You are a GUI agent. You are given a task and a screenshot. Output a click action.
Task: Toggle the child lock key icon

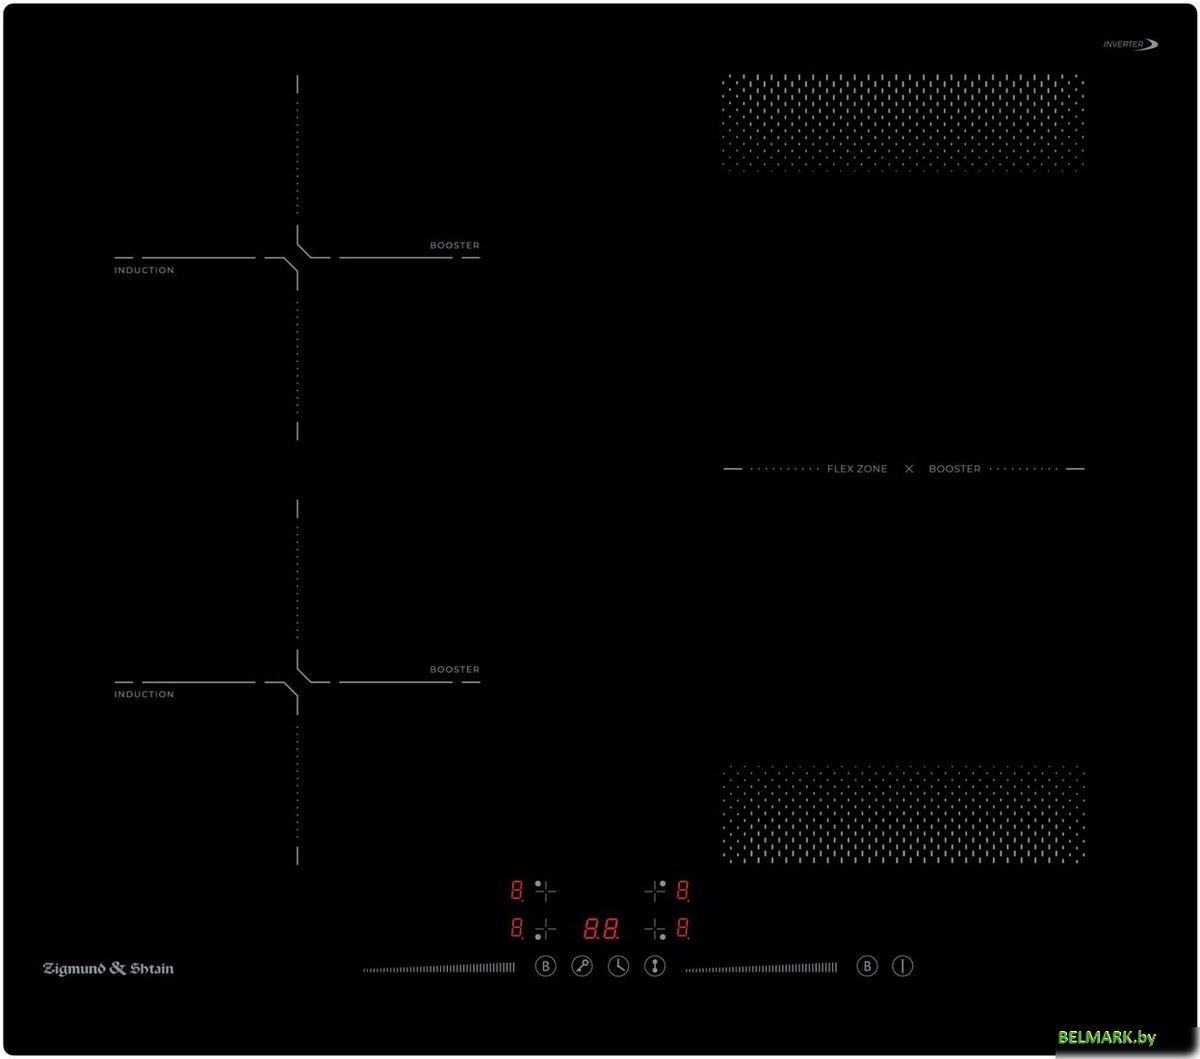[x=582, y=966]
